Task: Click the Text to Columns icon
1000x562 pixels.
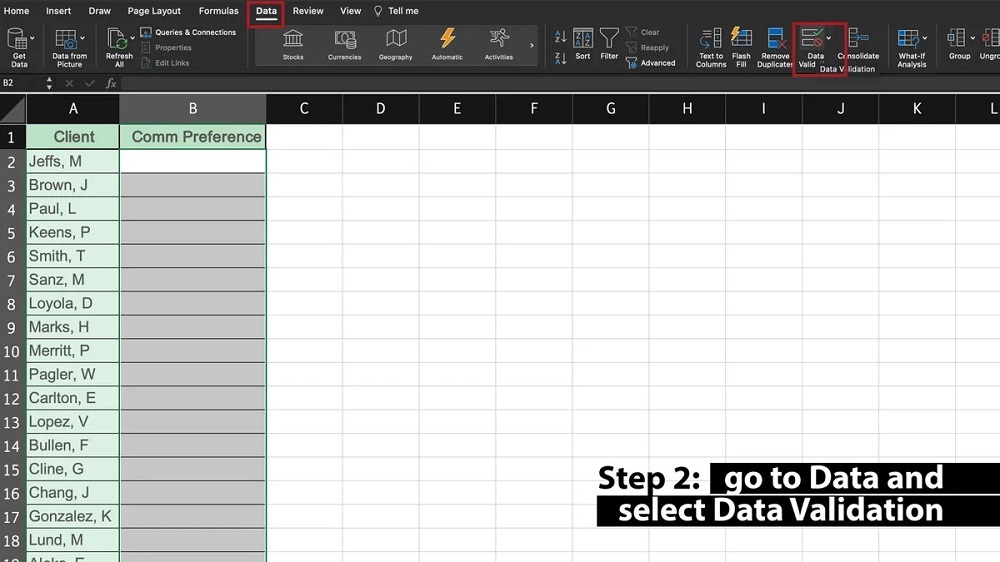Action: (711, 45)
